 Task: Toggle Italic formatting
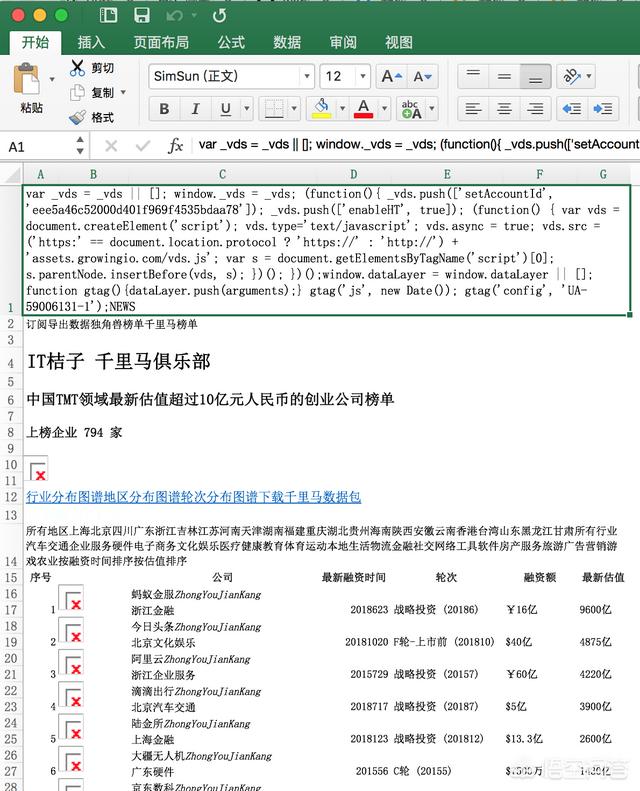196,108
